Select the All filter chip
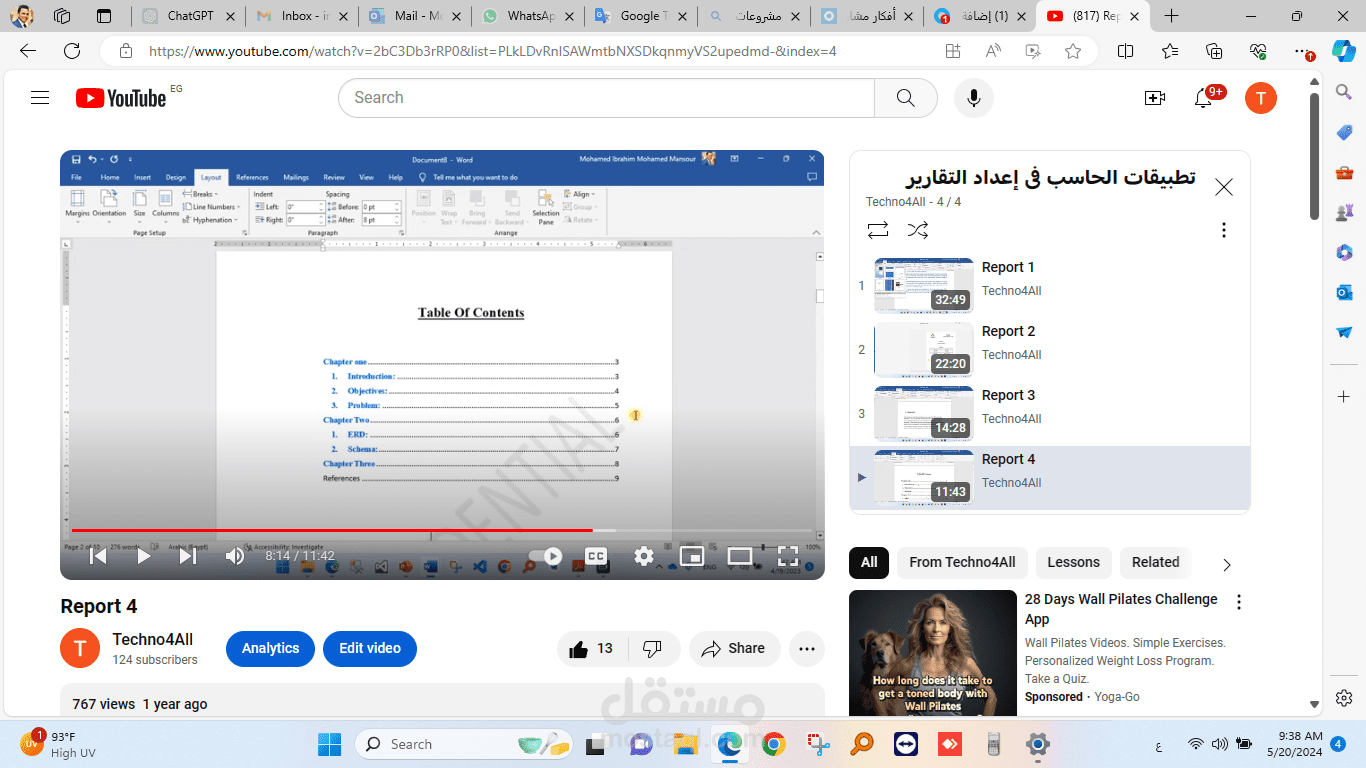The height and width of the screenshot is (768, 1366). [x=869, y=563]
